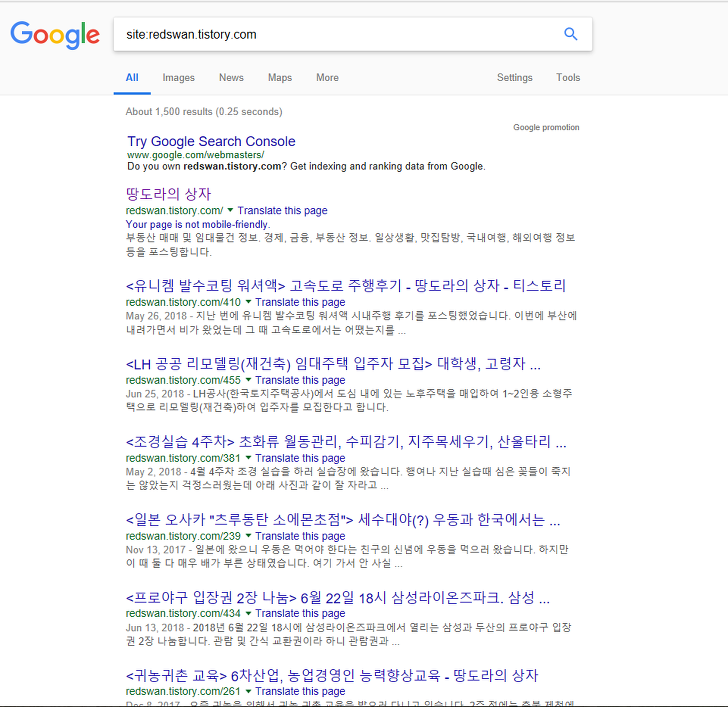Screen dimensions: 728x707
Task: Open the 프로야구 입장권 2장 나눔 result
Action: (x=338, y=597)
